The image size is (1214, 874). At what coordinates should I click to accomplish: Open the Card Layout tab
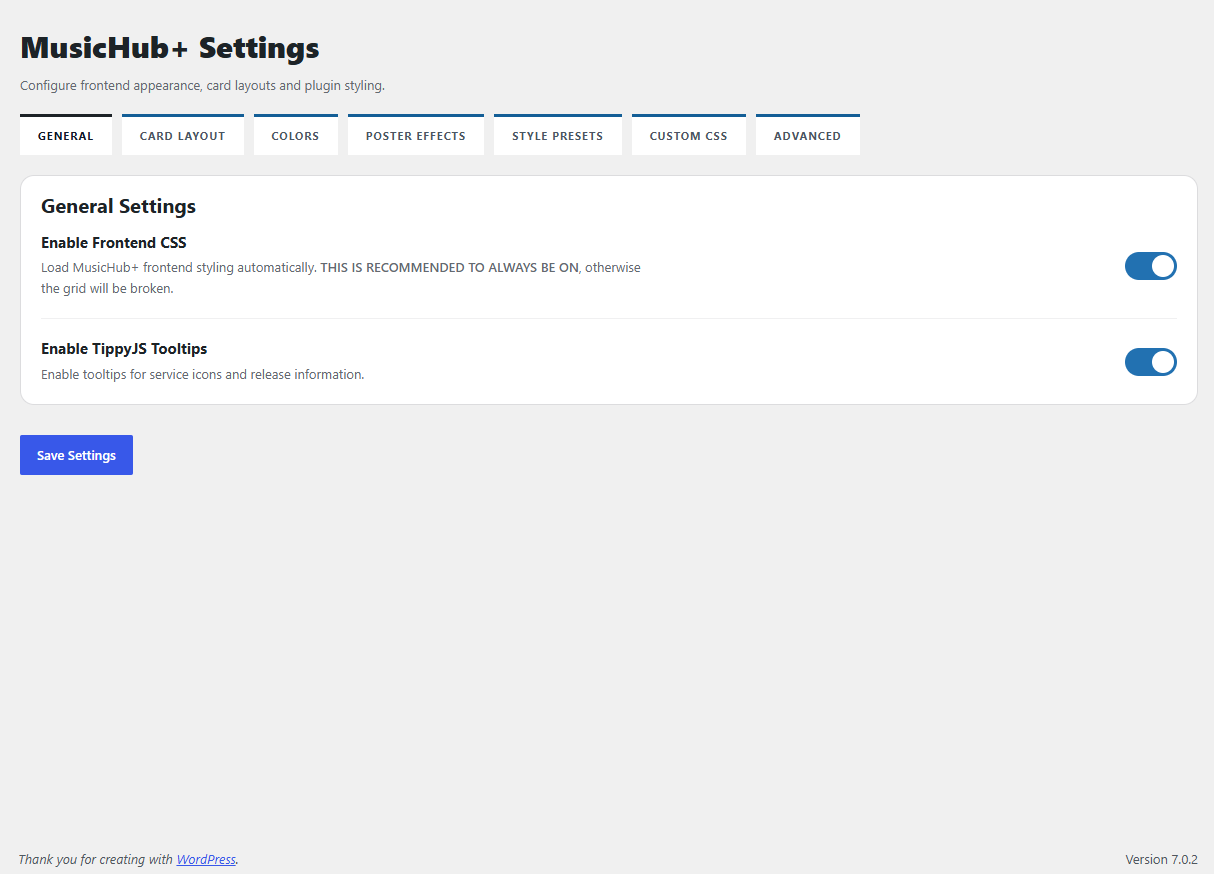tap(183, 135)
